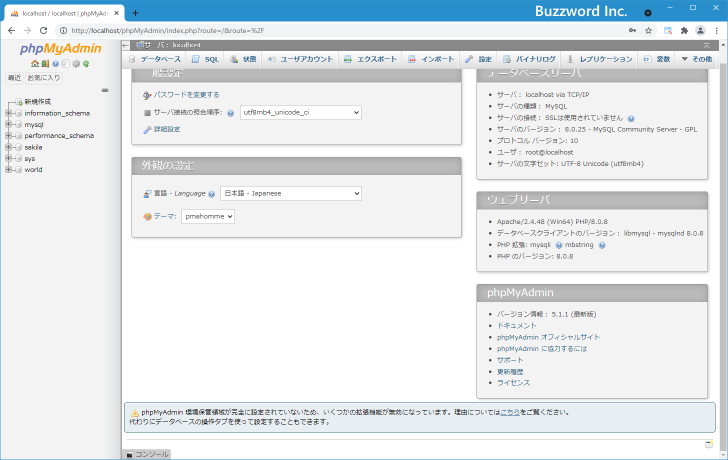
Task: Click help icon next to 言語 - Language
Action: click(212, 194)
